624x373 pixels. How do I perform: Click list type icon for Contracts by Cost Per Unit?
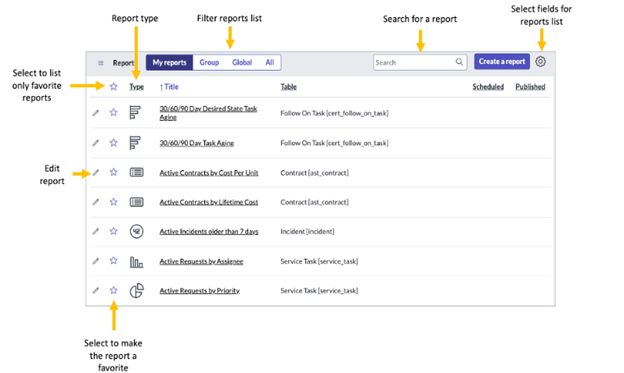point(136,172)
